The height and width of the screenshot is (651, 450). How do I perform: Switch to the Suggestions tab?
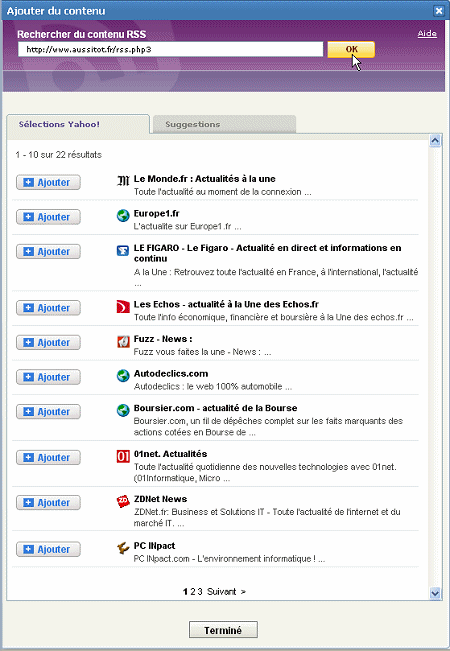coord(224,124)
